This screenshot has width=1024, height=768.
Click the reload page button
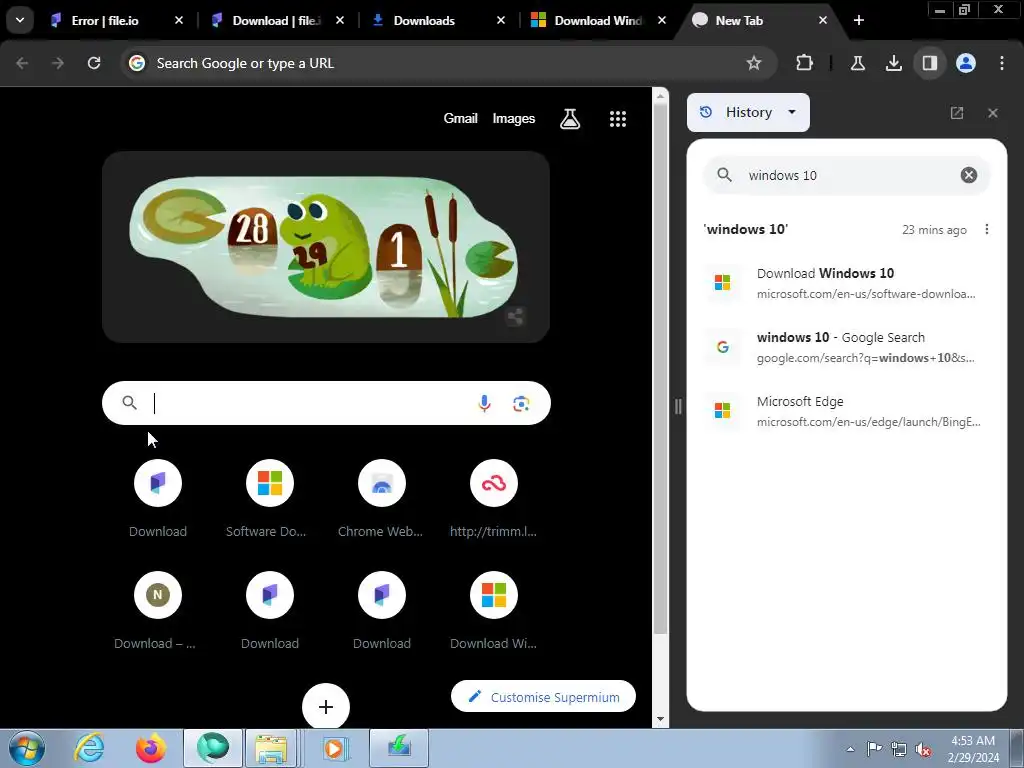(94, 63)
